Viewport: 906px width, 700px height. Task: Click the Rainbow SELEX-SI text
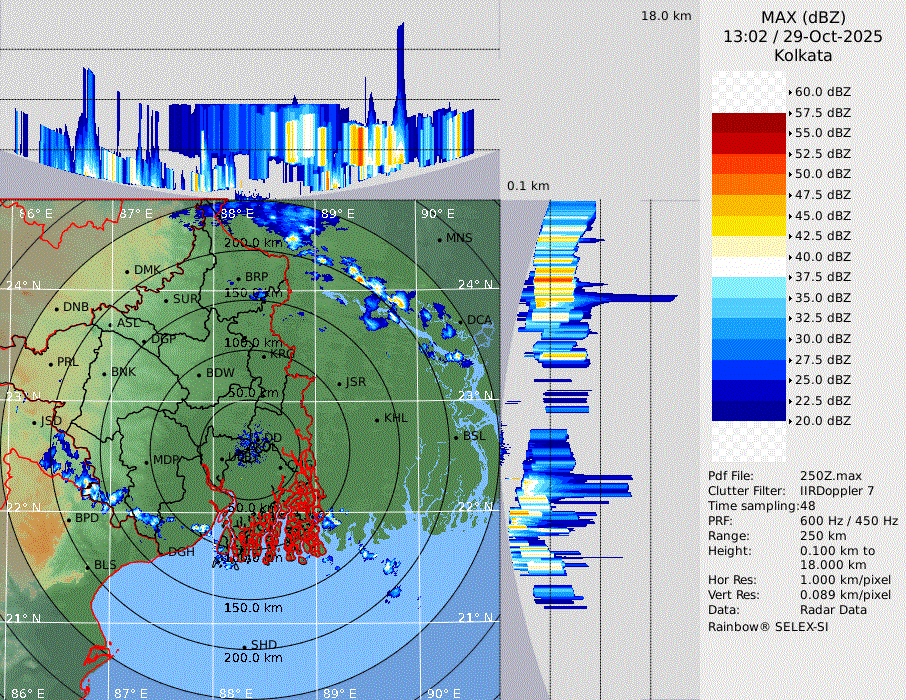768,626
